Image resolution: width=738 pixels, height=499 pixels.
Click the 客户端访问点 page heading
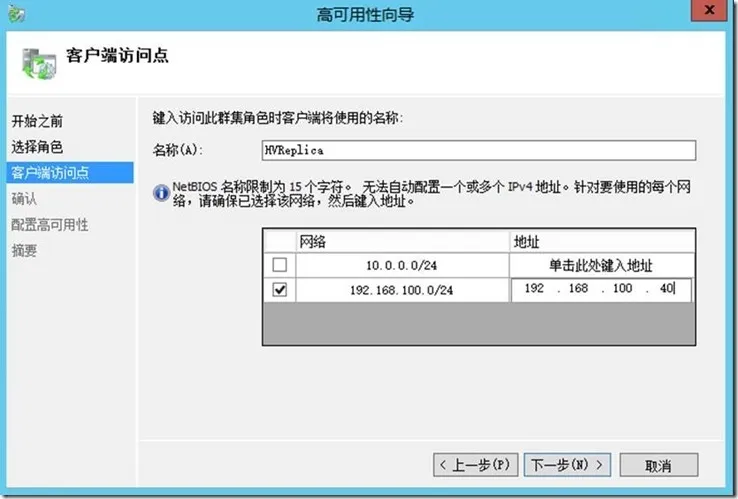(117, 56)
